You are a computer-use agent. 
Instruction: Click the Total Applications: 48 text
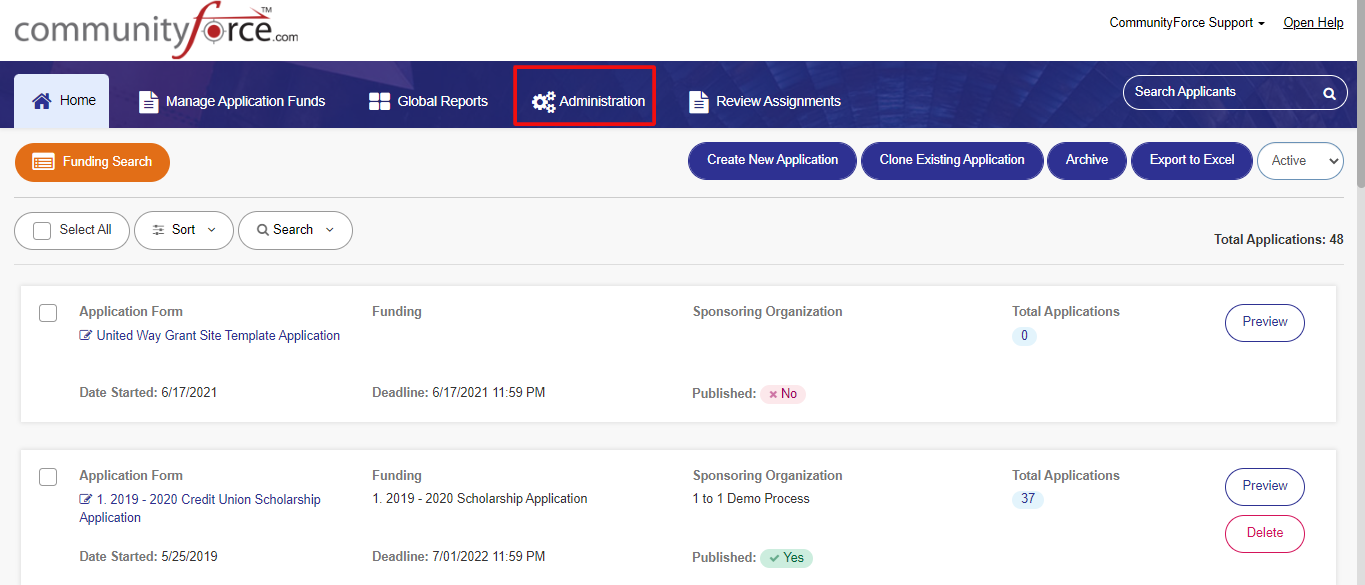click(1279, 240)
